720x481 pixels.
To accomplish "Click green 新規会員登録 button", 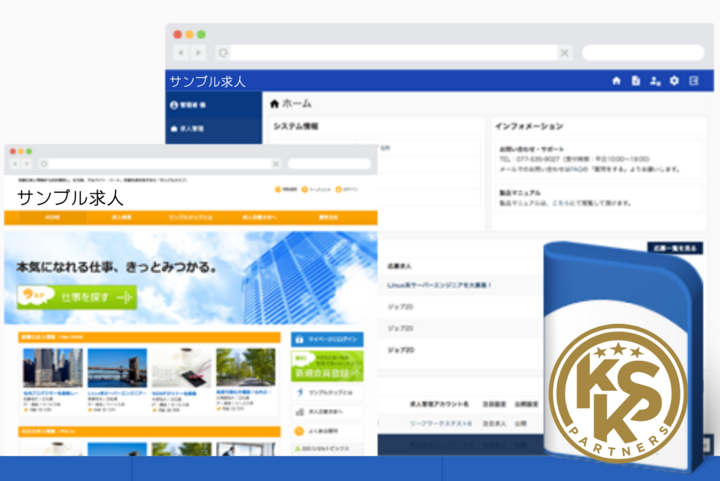I will click(x=327, y=366).
